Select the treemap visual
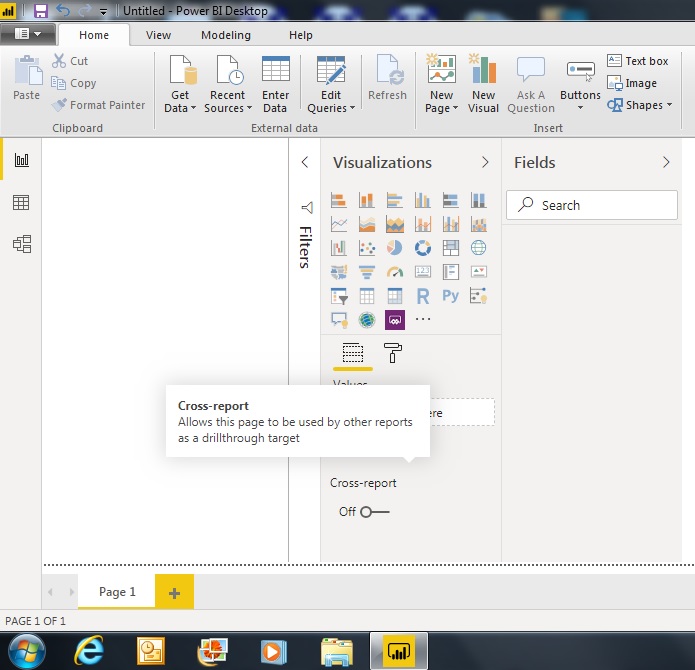 tap(450, 248)
